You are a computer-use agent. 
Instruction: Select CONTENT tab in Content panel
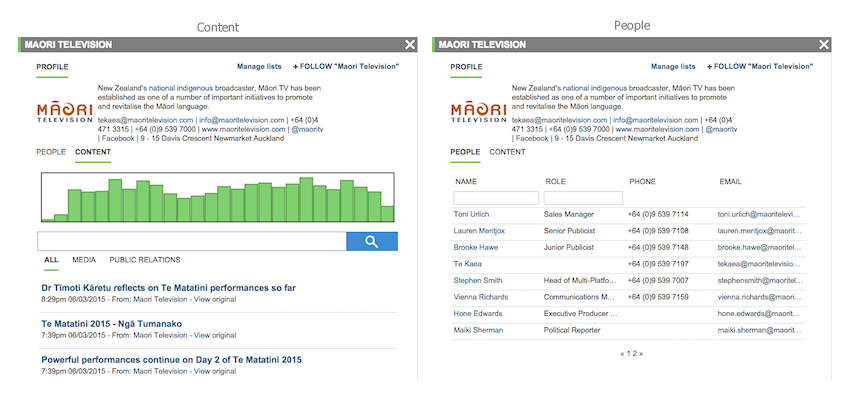[x=93, y=152]
